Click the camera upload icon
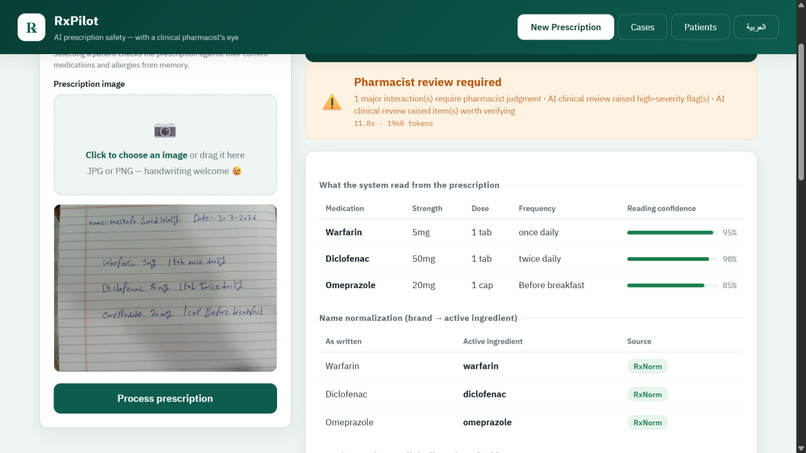 165,131
